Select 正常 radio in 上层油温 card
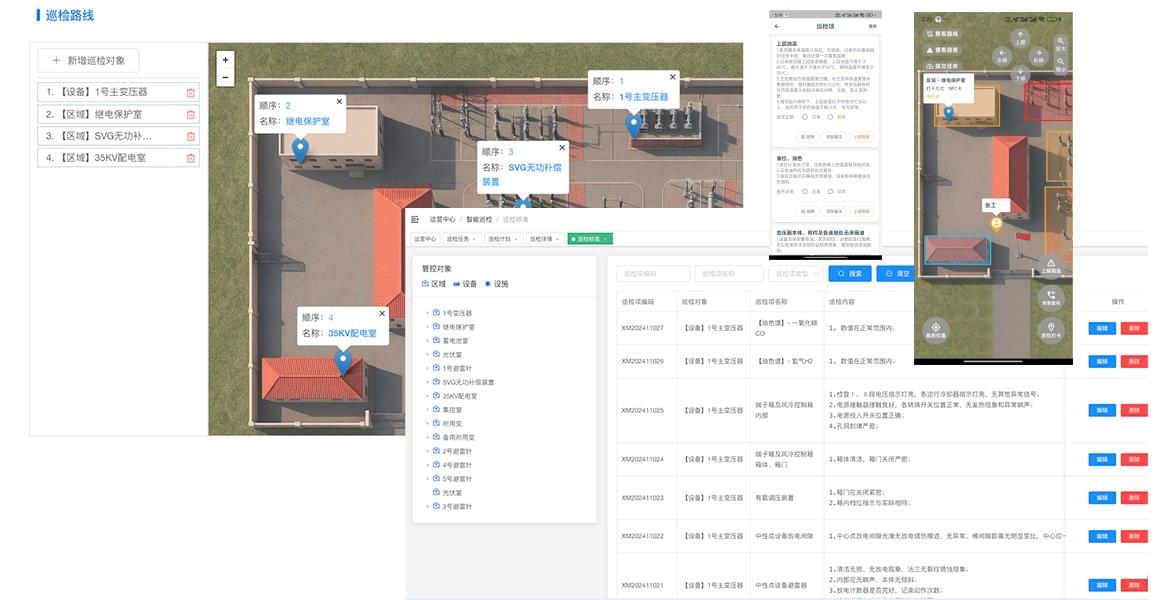Image resolution: width=1160 pixels, height=600 pixels. pyautogui.click(x=805, y=117)
